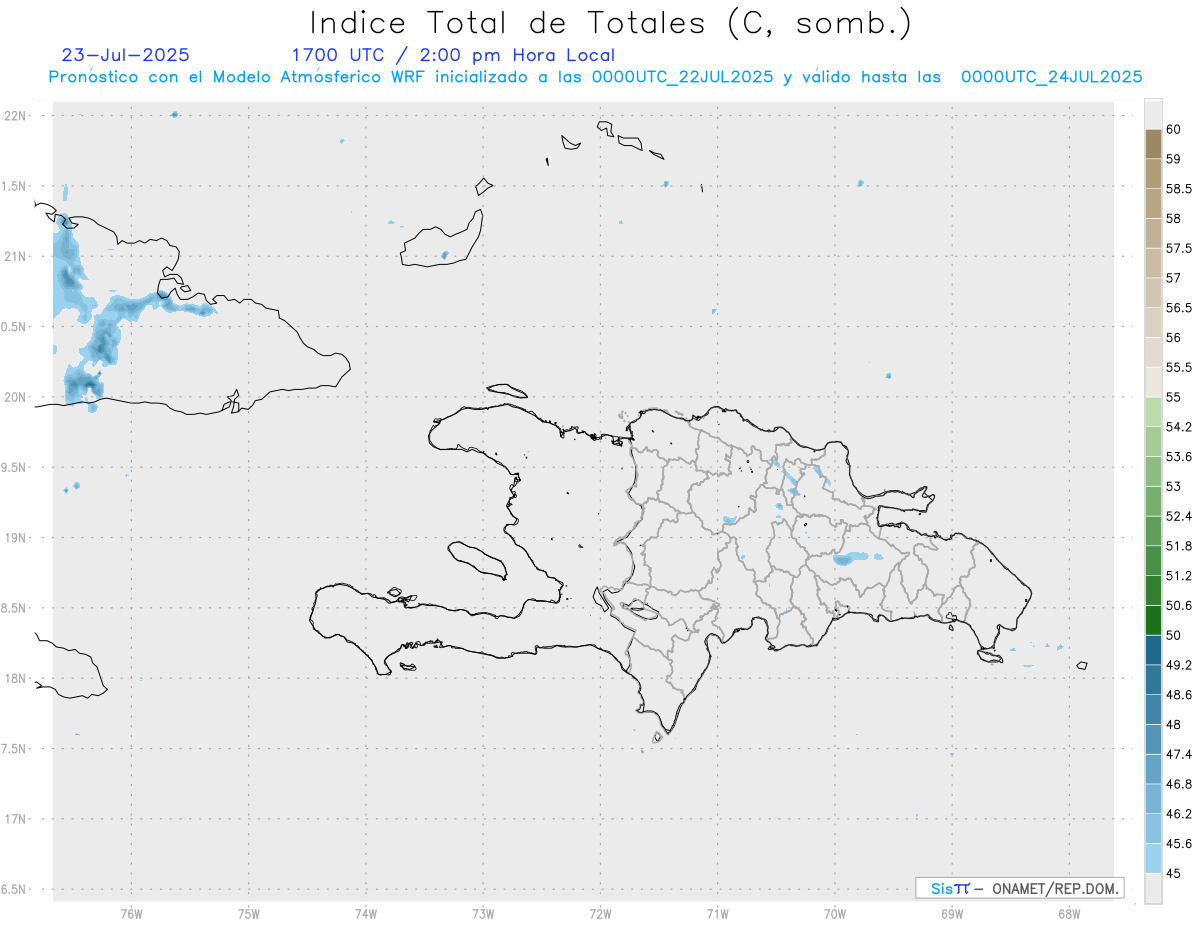Click the "74W" longitude label
Image resolution: width=1200 pixels, height=927 pixels.
tap(366, 914)
